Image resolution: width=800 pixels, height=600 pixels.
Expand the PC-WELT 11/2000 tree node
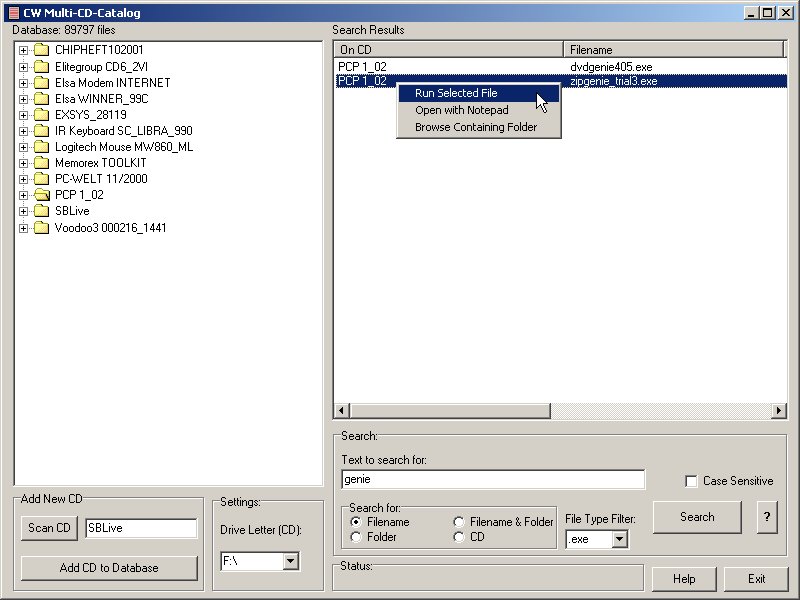[x=23, y=179]
